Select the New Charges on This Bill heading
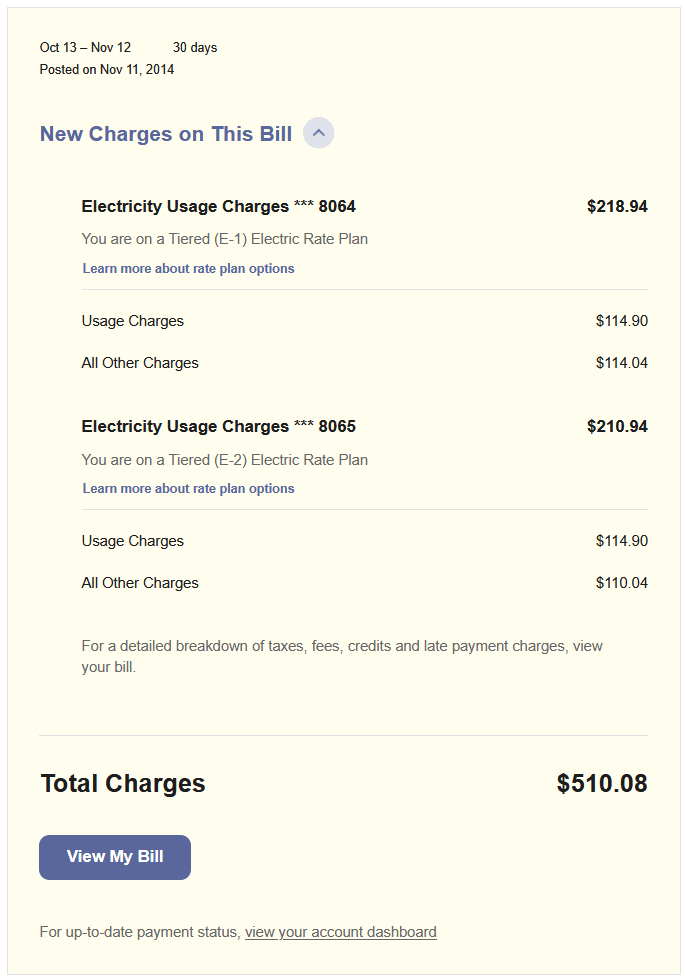 (165, 133)
